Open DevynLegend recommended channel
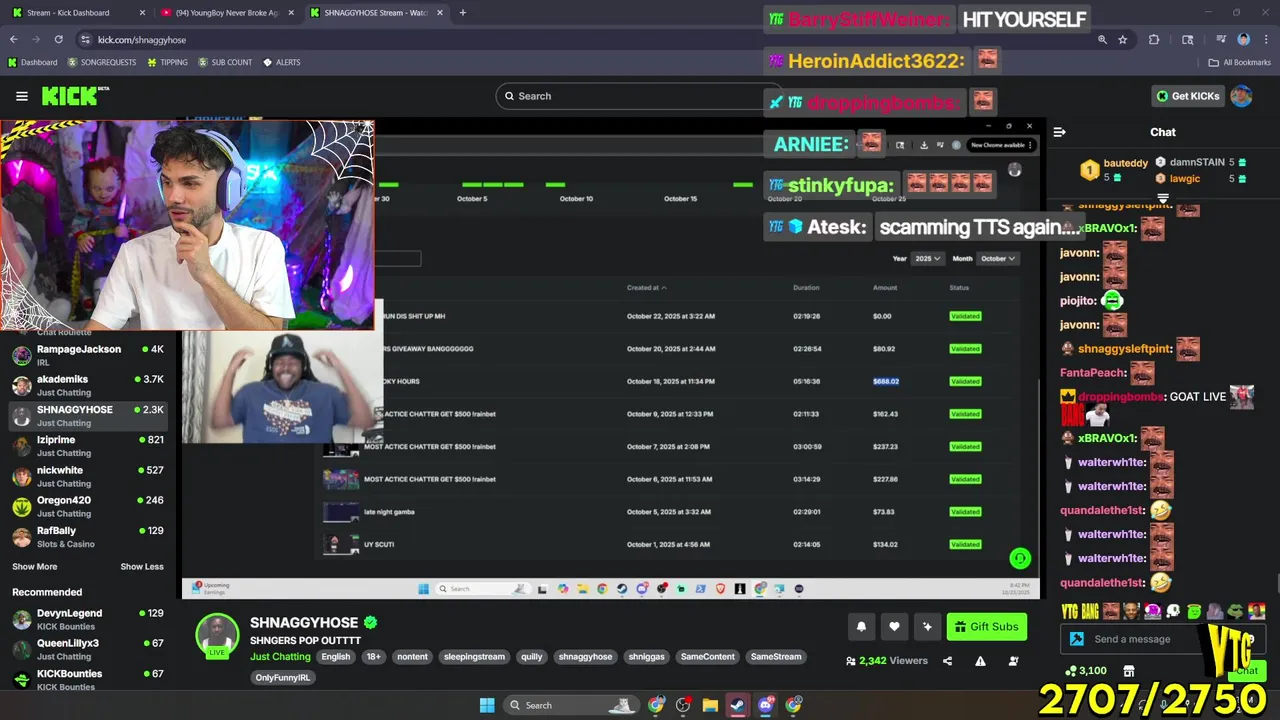The width and height of the screenshot is (1280, 720). click(x=88, y=619)
